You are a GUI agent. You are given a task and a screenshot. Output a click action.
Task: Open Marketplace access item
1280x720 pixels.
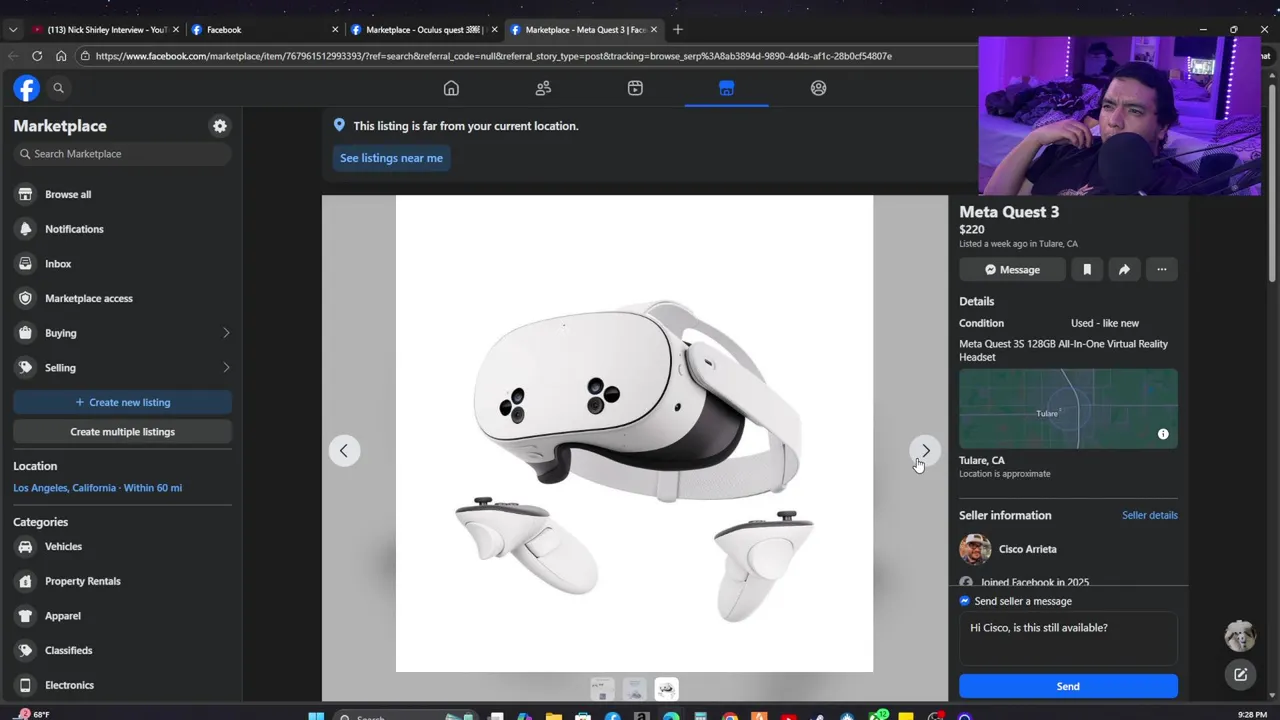(122, 298)
